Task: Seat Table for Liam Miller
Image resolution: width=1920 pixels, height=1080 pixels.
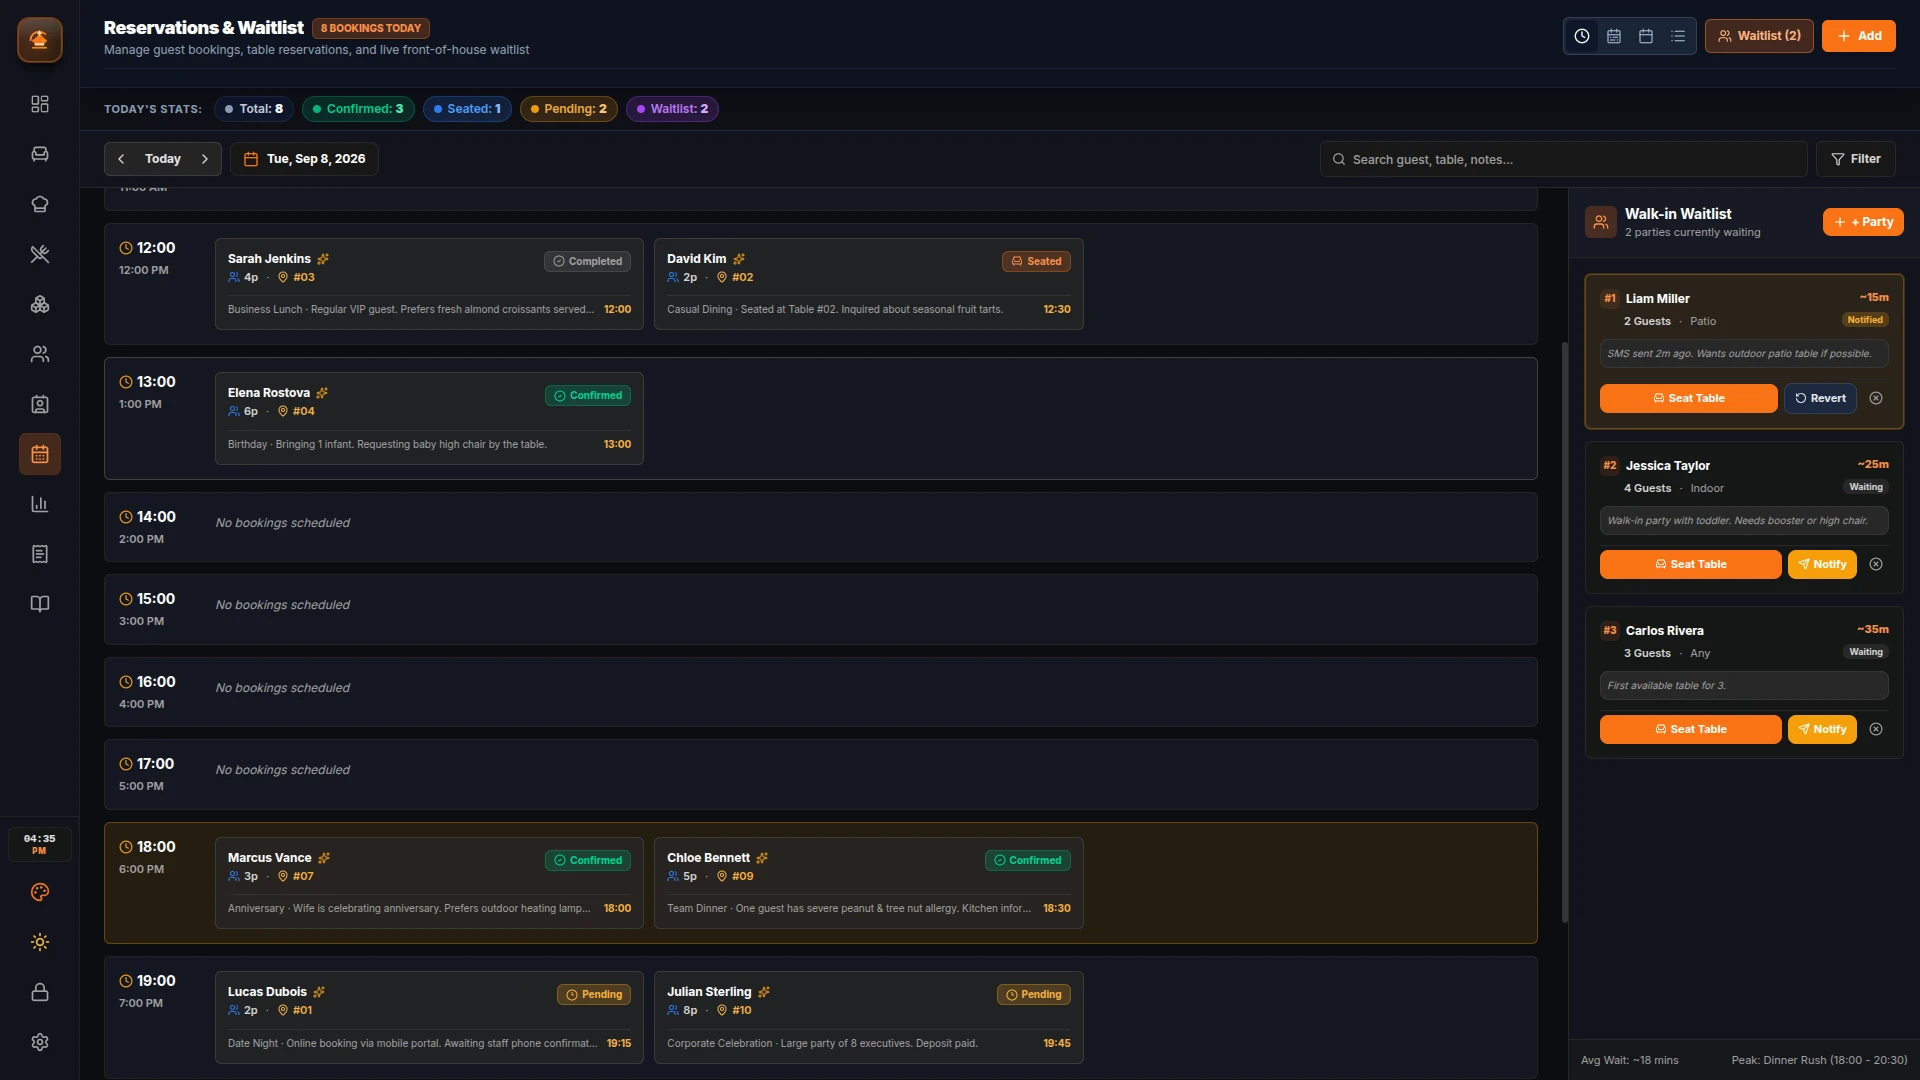Action: [x=1689, y=398]
